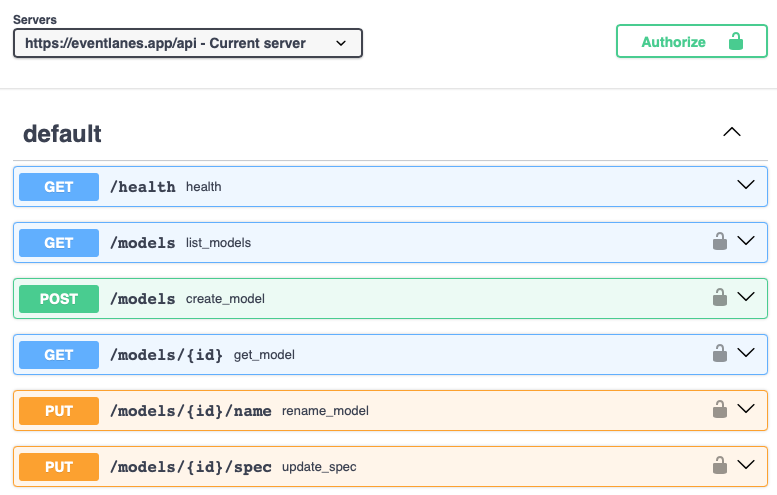Screen dimensions: 777x495
Task: Click the GET badge for get_model
Action: click(x=59, y=355)
